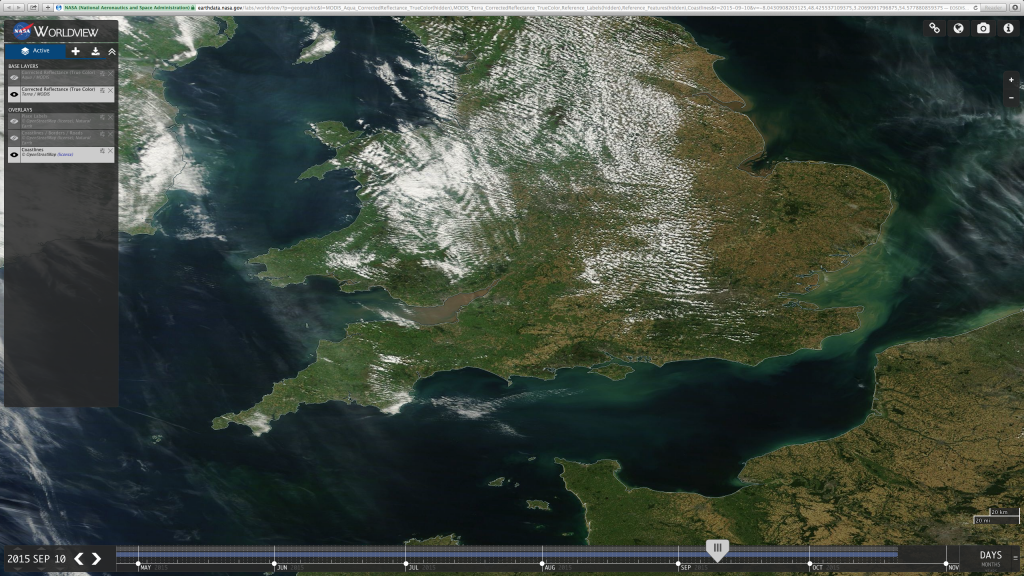The width and height of the screenshot is (1024, 576).
Task: Go to the next day arrow
Action: [x=96, y=558]
